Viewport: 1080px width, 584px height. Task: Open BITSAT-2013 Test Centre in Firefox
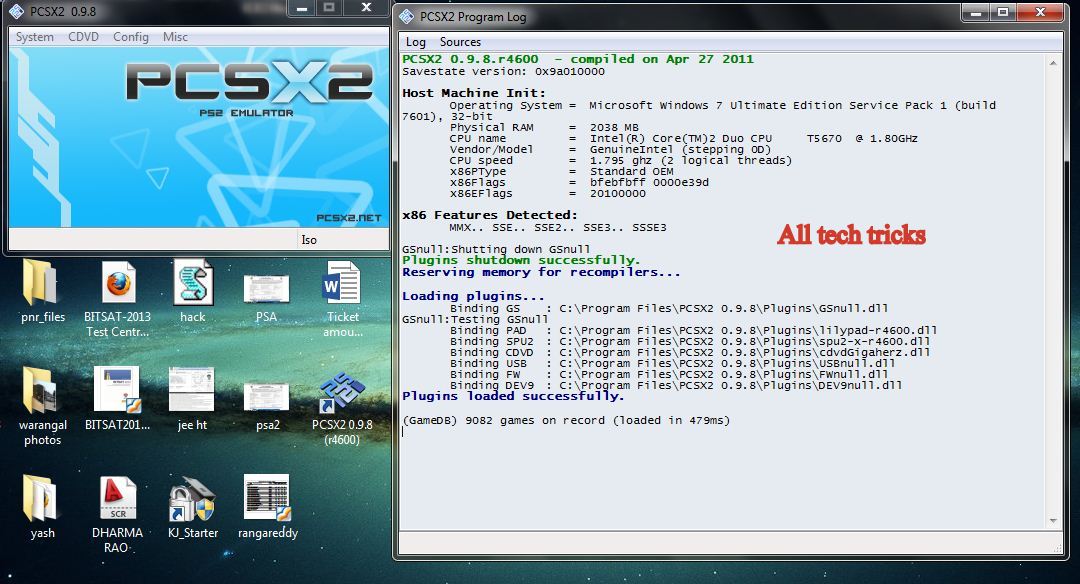[117, 285]
